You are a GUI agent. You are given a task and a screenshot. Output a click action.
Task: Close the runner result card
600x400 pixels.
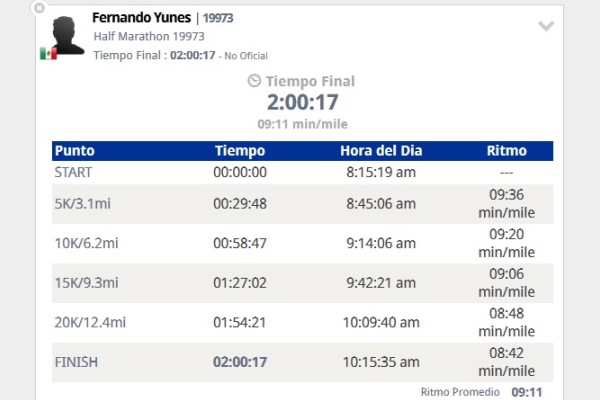click(39, 8)
